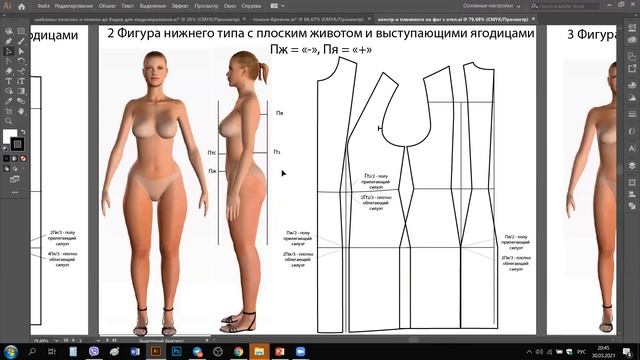This screenshot has height=360, width=640.
Task: Open the Редактирование menu
Action: [73, 6]
